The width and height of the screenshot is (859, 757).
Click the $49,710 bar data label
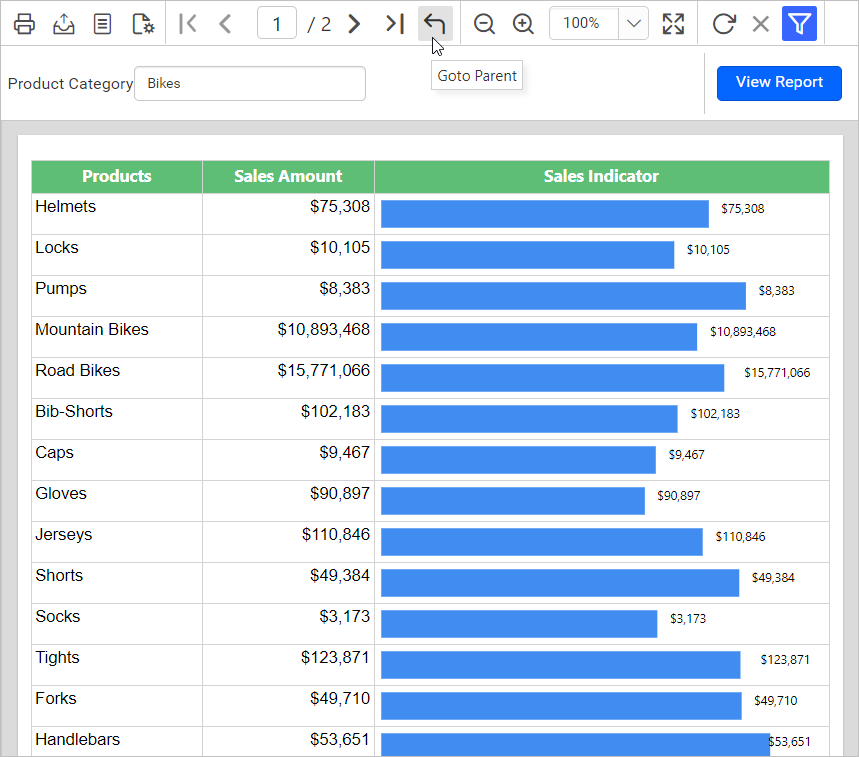coord(775,701)
